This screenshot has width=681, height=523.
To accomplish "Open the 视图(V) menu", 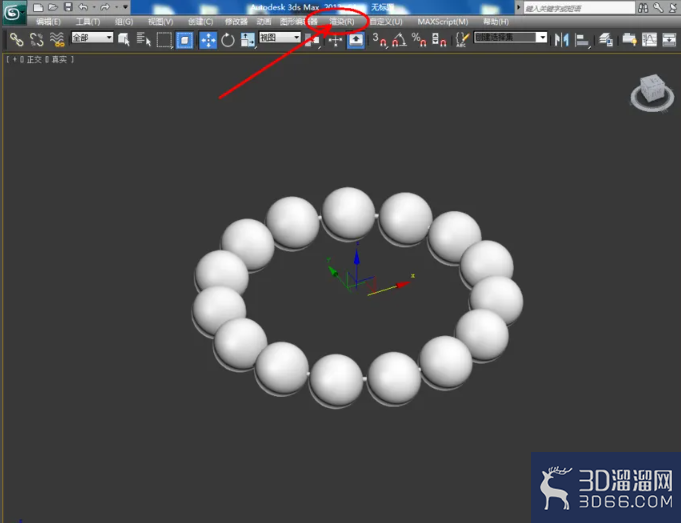I will coord(160,22).
